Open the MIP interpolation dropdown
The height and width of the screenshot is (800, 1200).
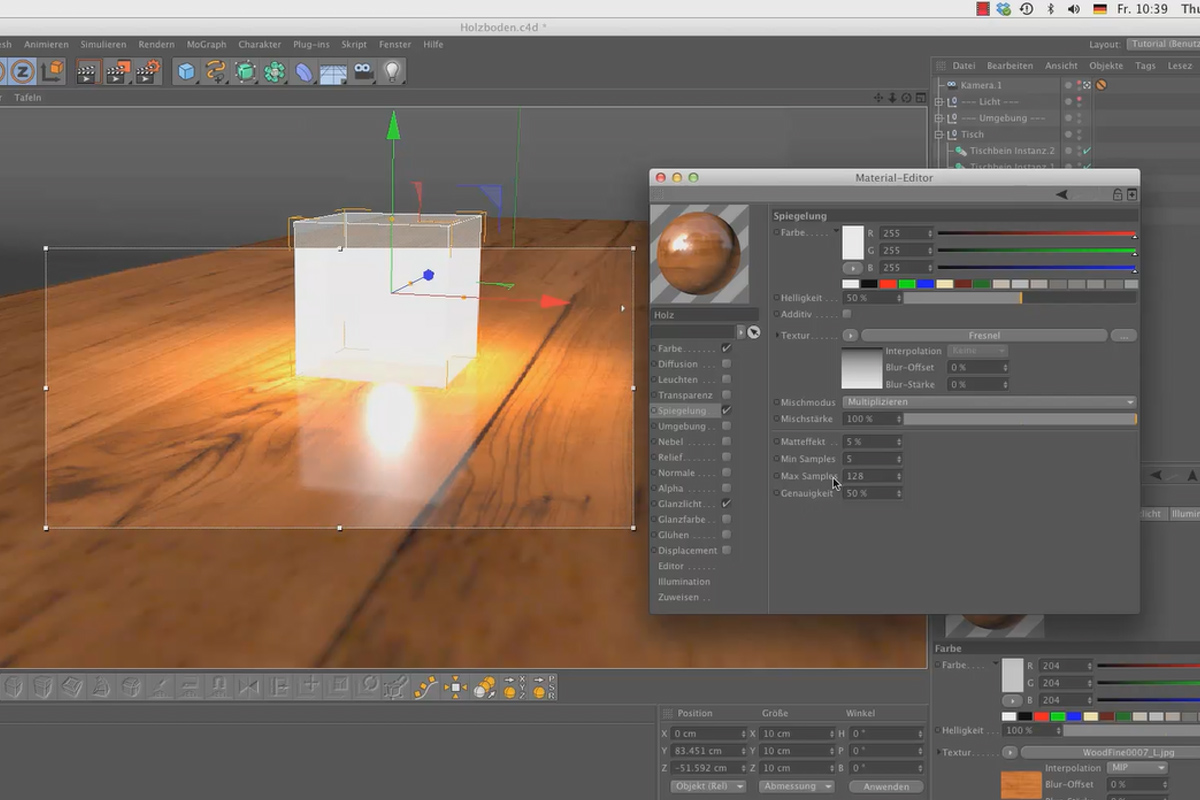tap(1136, 768)
